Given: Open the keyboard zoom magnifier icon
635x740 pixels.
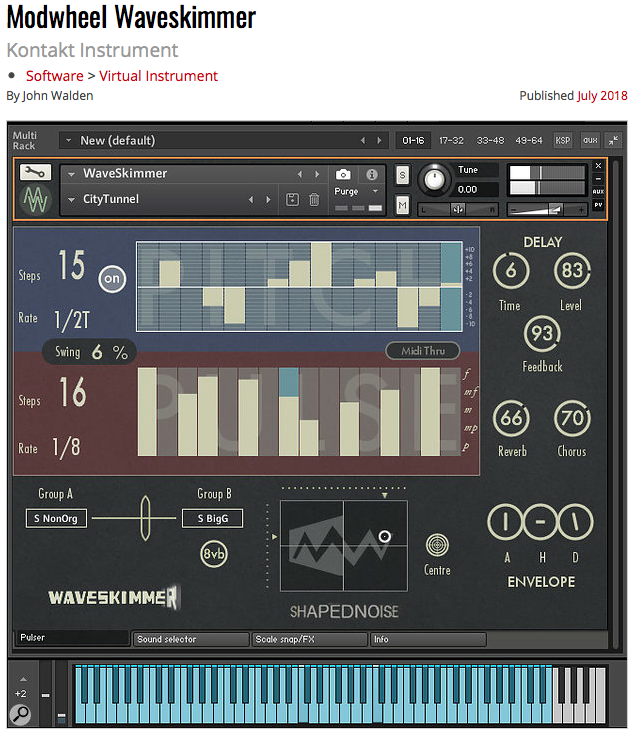Looking at the screenshot, I should pos(20,714).
